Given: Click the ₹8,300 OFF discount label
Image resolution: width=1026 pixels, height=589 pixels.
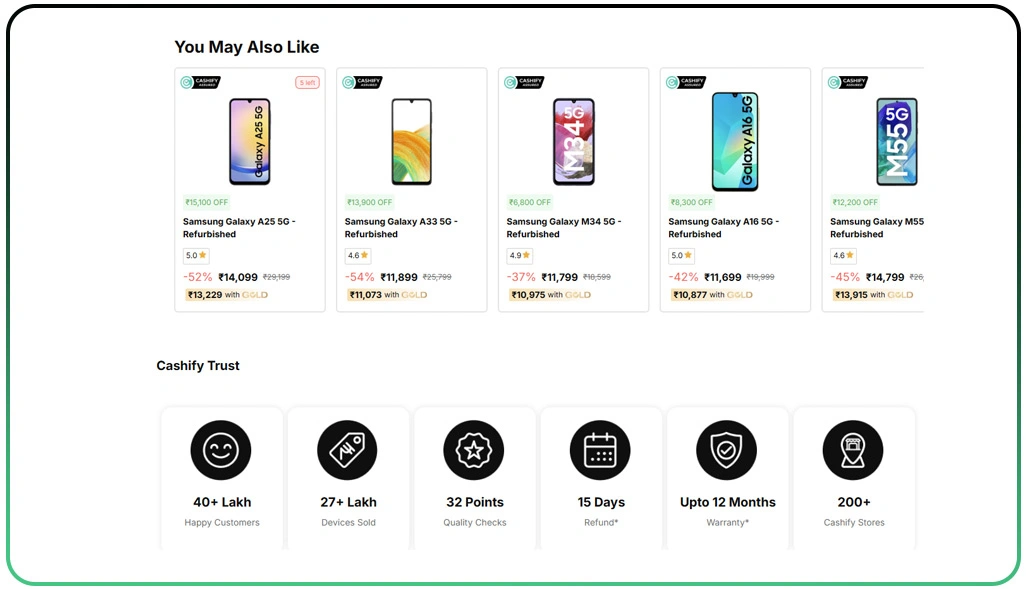Looking at the screenshot, I should [690, 201].
